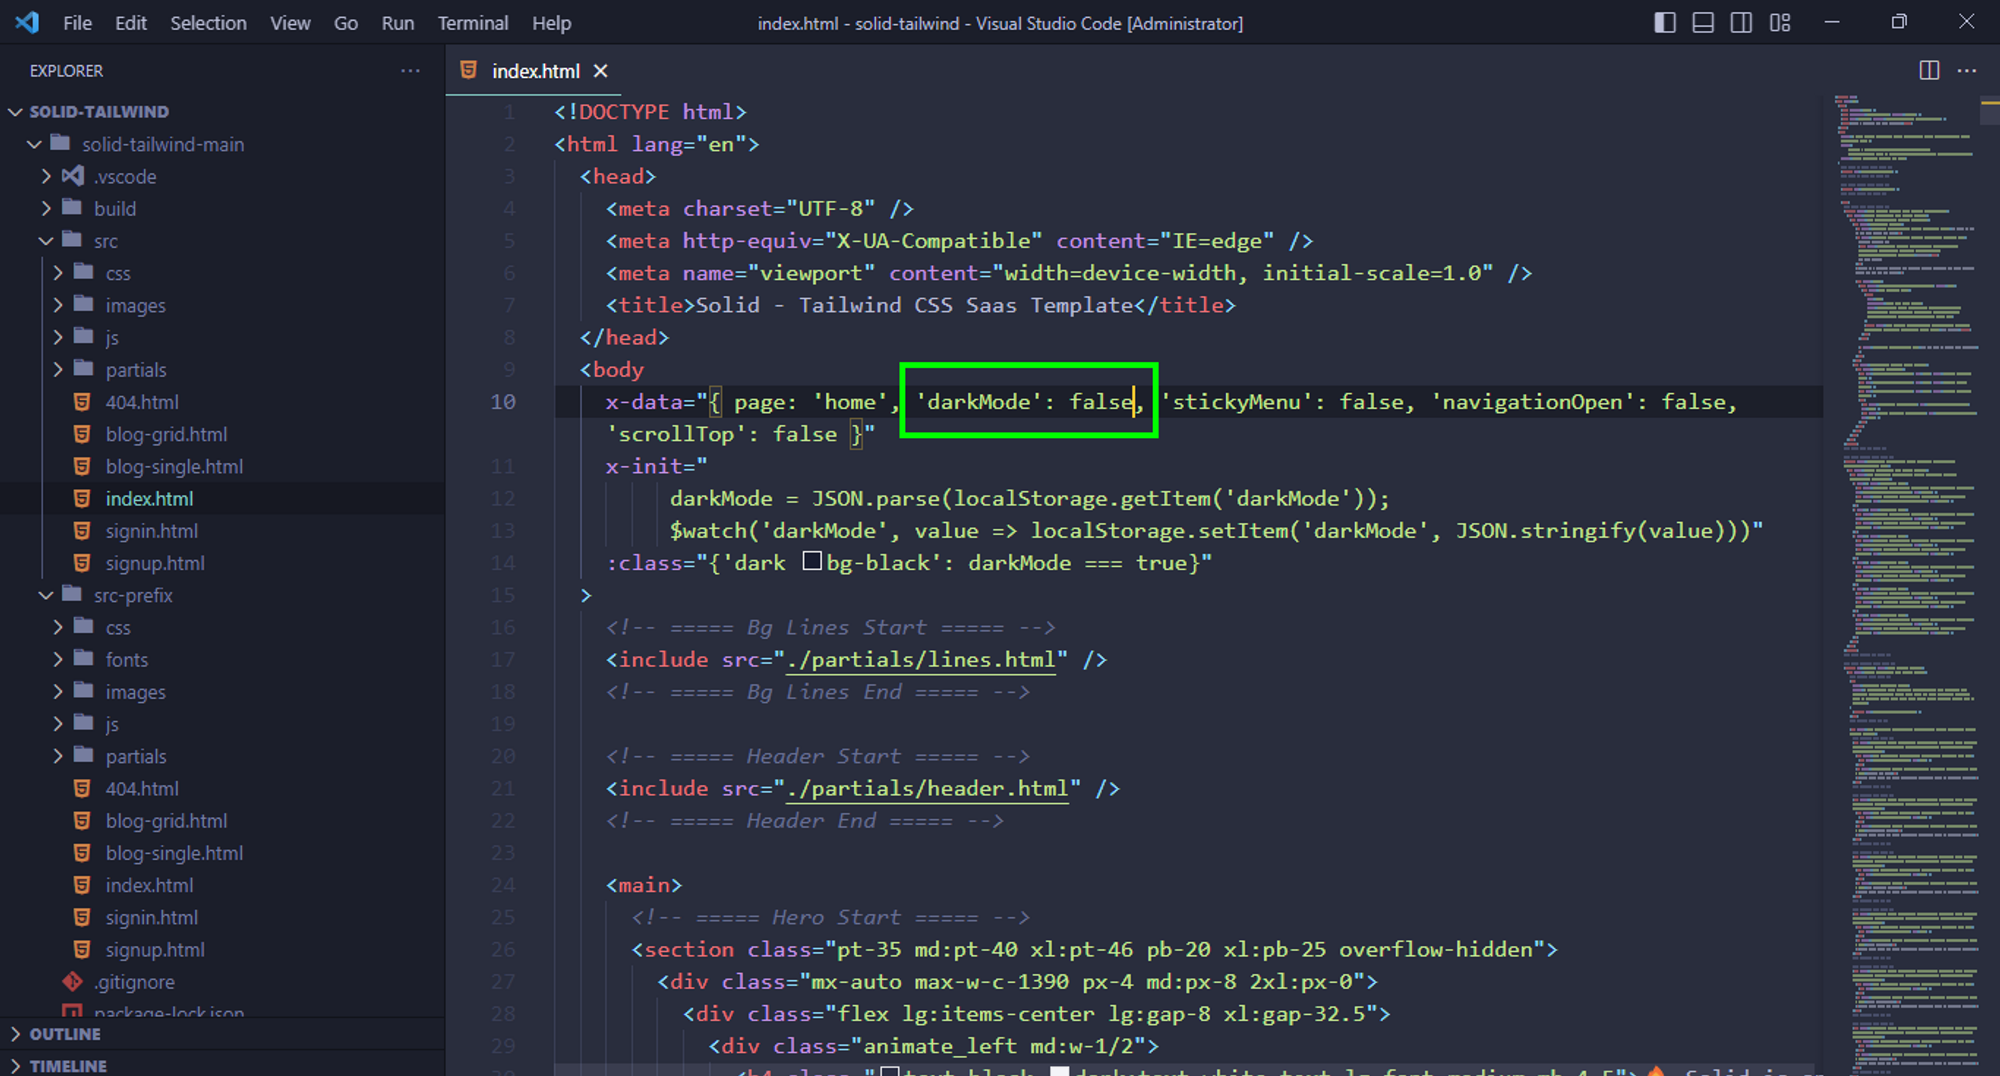Click the VS Code logo in the title bar

pos(25,22)
